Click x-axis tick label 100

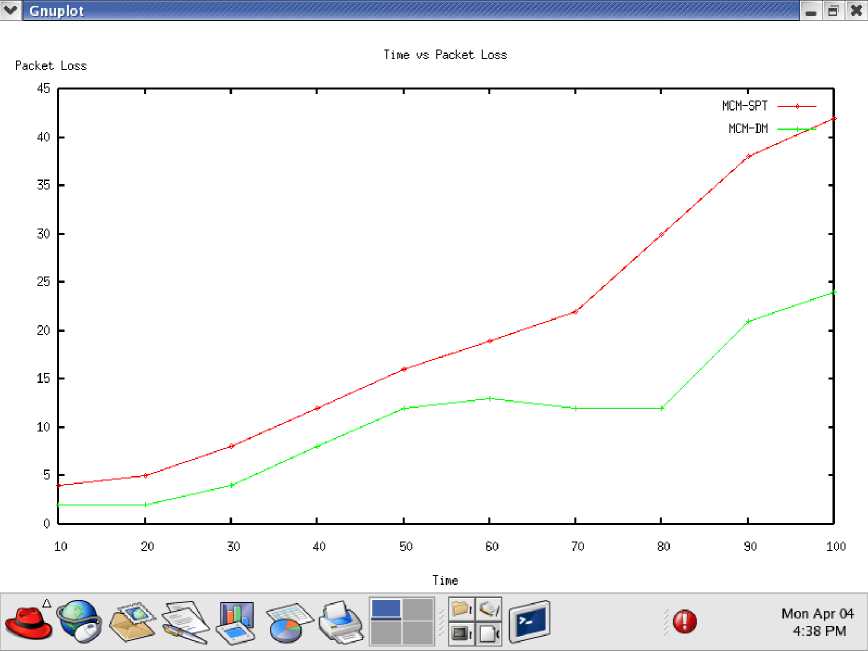click(x=836, y=546)
